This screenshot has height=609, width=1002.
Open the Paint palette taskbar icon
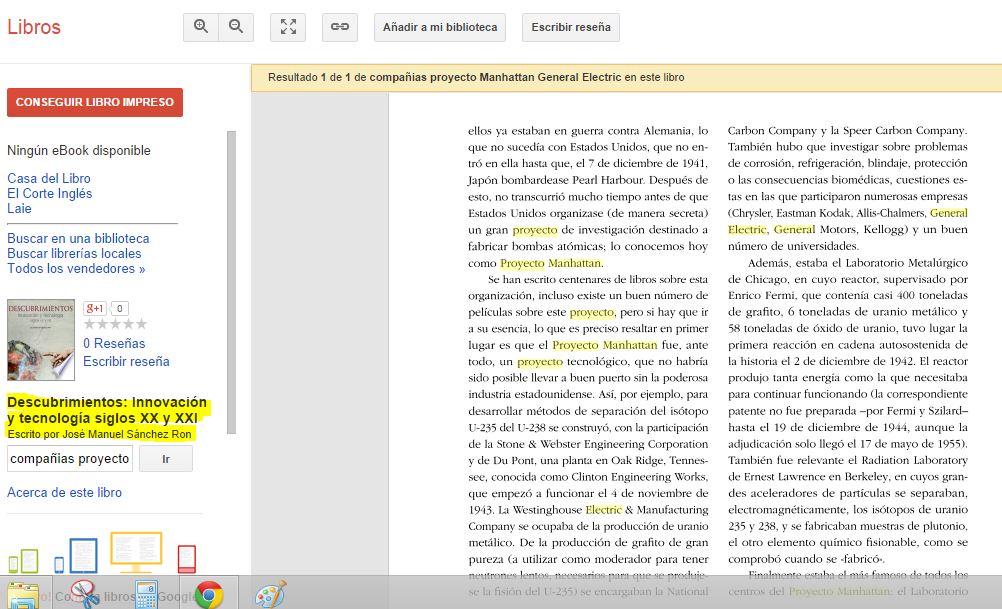pyautogui.click(x=270, y=594)
